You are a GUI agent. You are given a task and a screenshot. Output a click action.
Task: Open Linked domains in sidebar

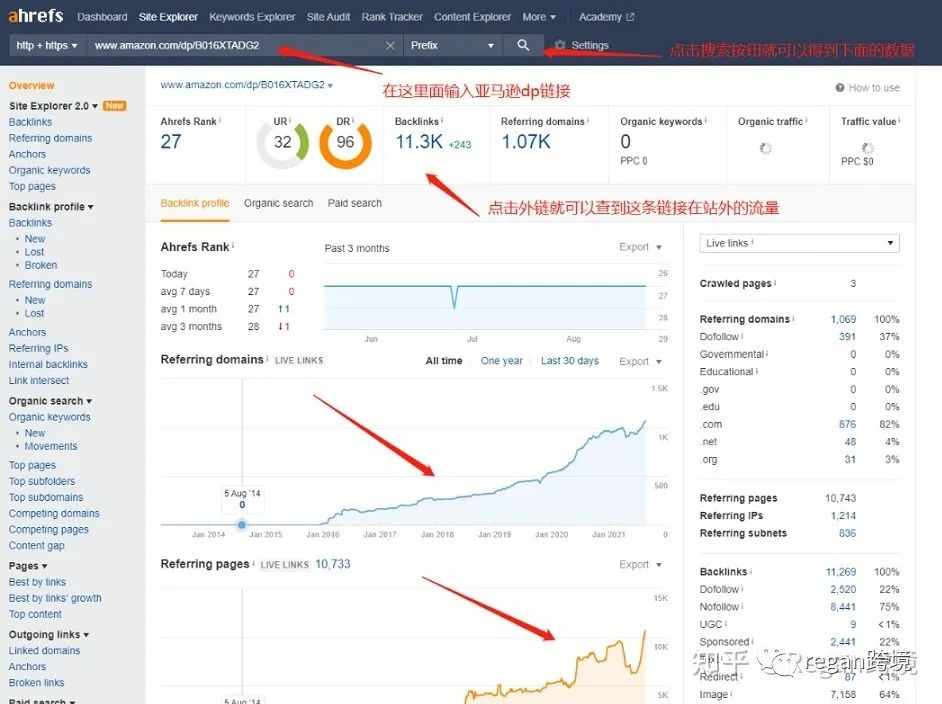(x=44, y=651)
